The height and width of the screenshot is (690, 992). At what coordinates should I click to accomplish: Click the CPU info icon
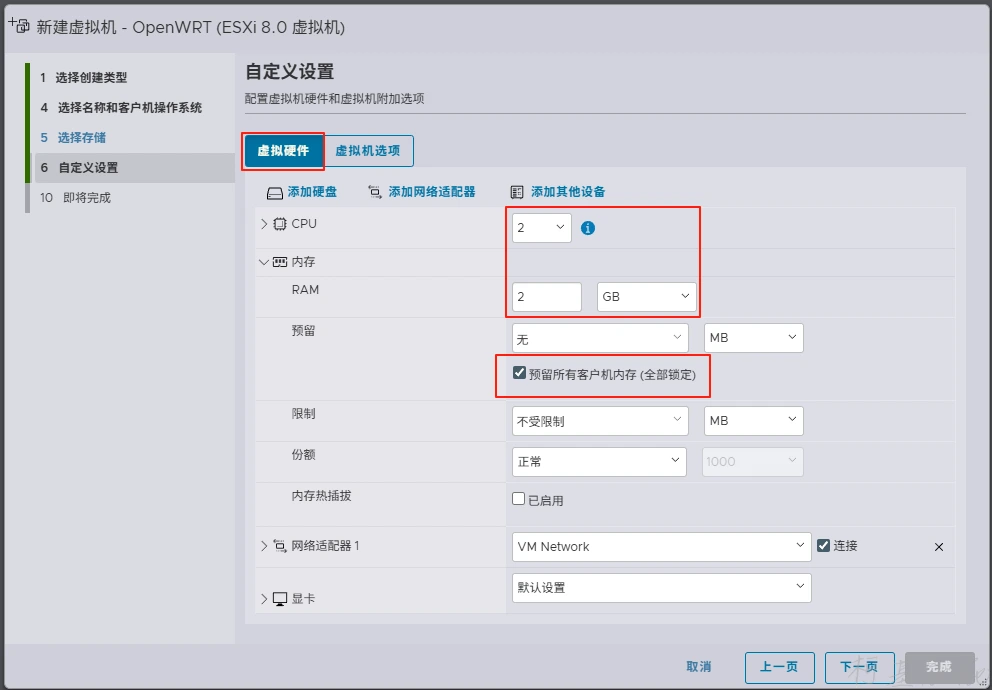coord(588,228)
